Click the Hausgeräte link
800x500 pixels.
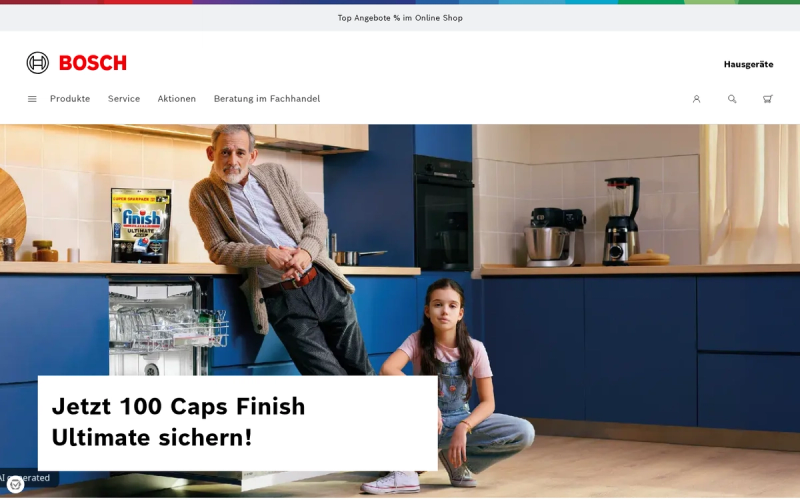(x=748, y=64)
